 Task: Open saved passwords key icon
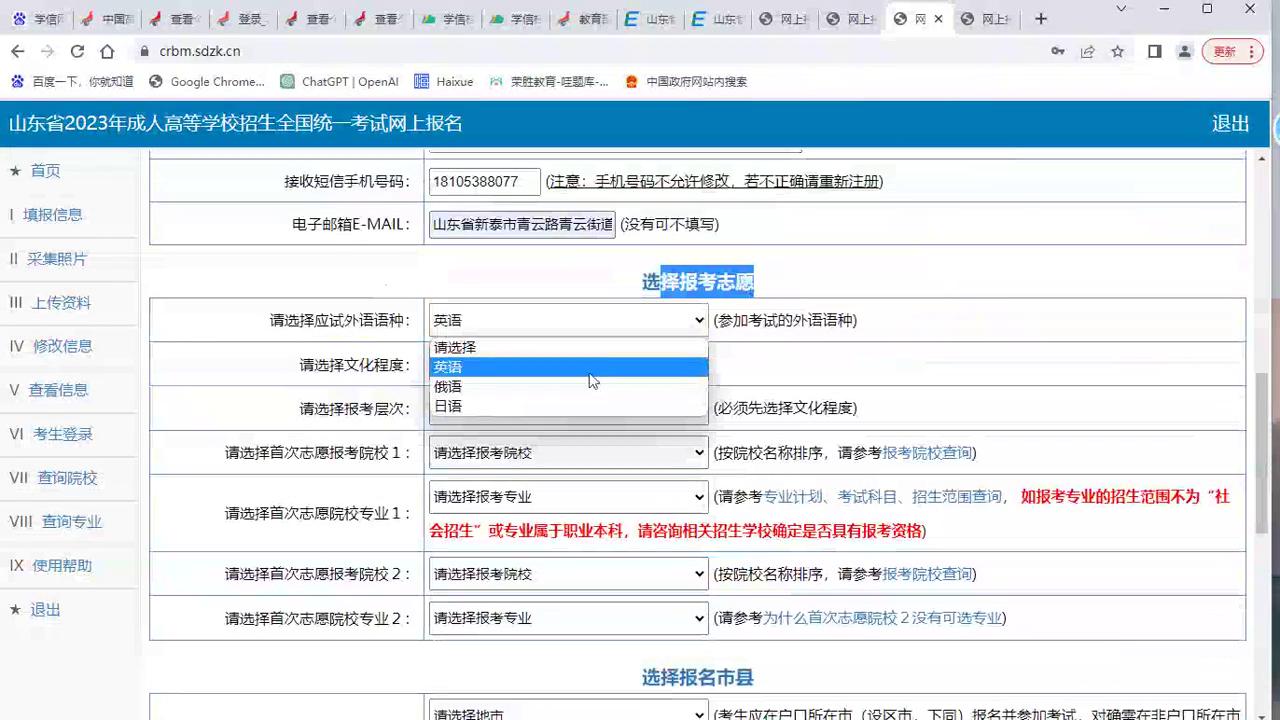coord(1057,51)
